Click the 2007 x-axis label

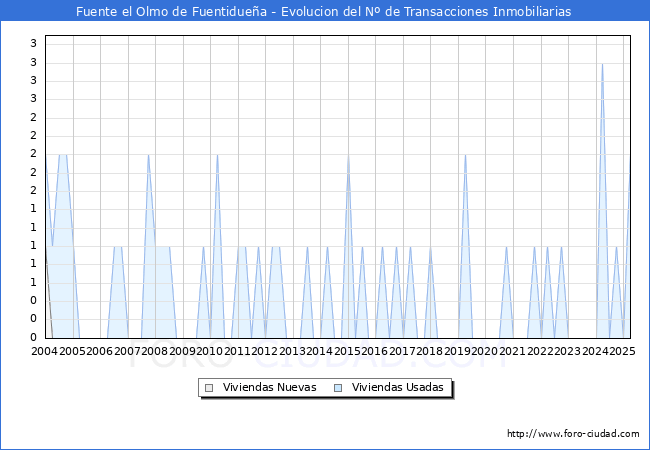pyautogui.click(x=127, y=351)
